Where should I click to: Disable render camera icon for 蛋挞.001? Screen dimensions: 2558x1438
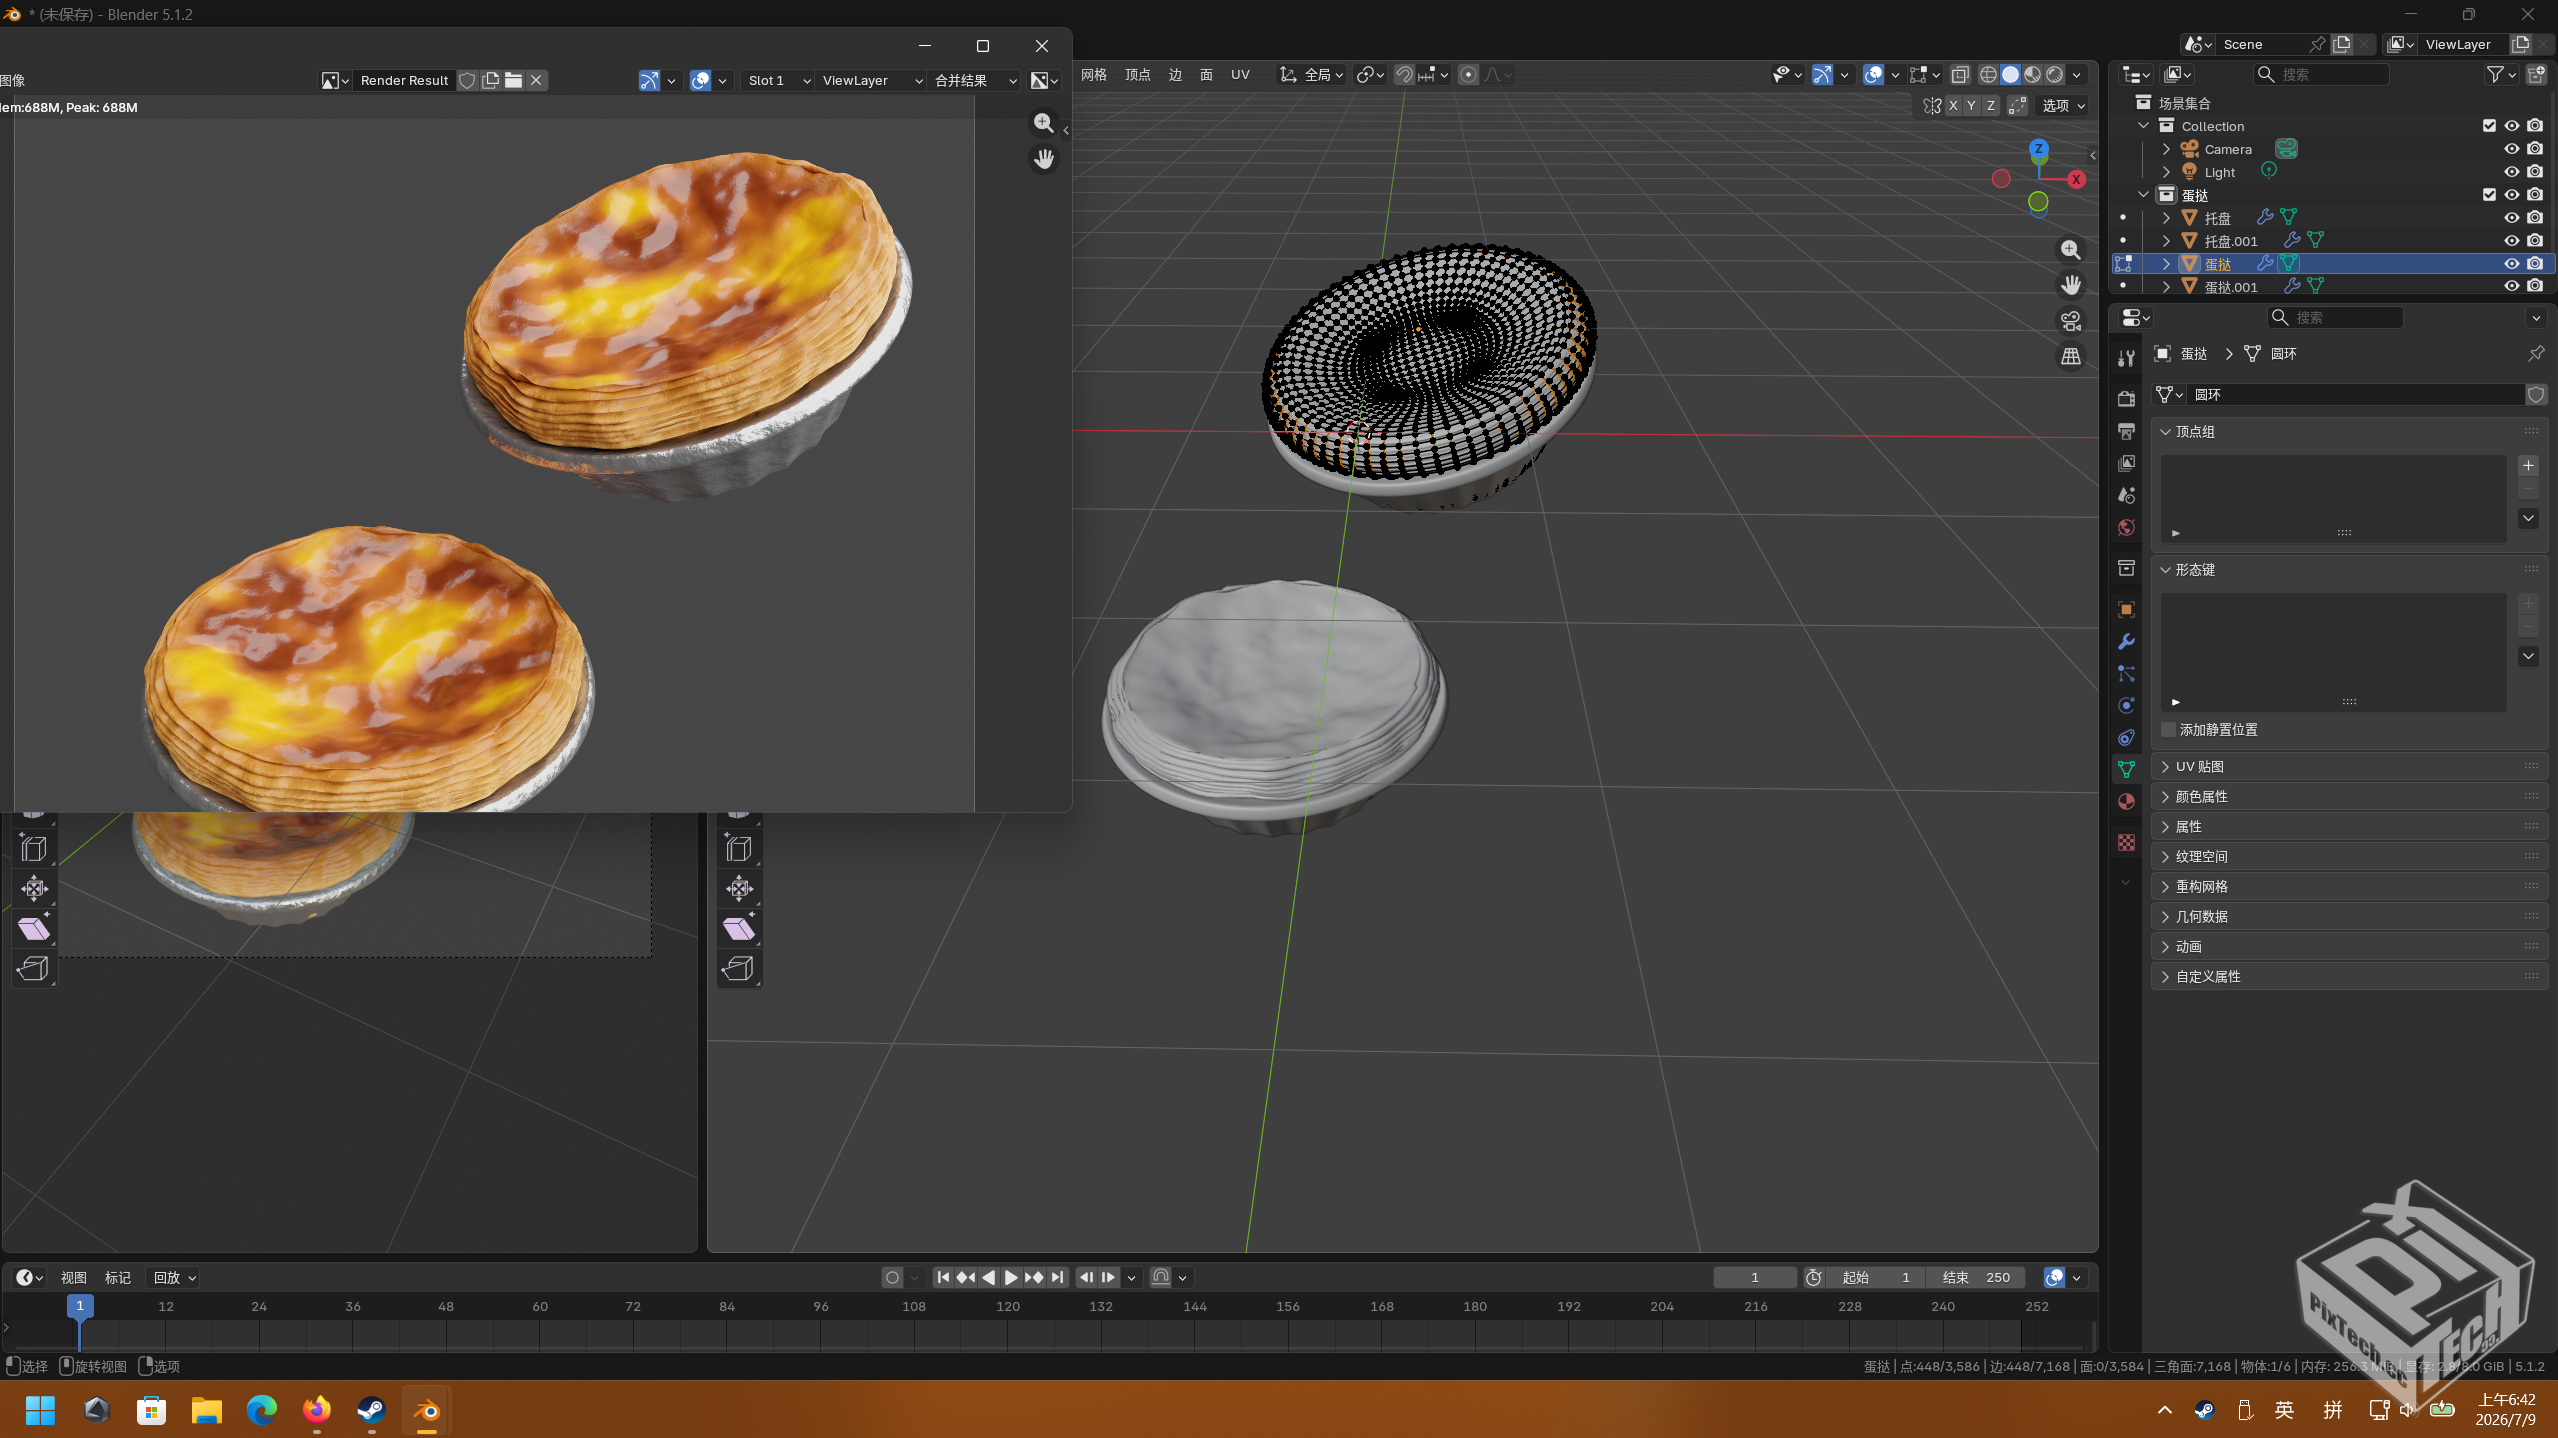point(2535,286)
